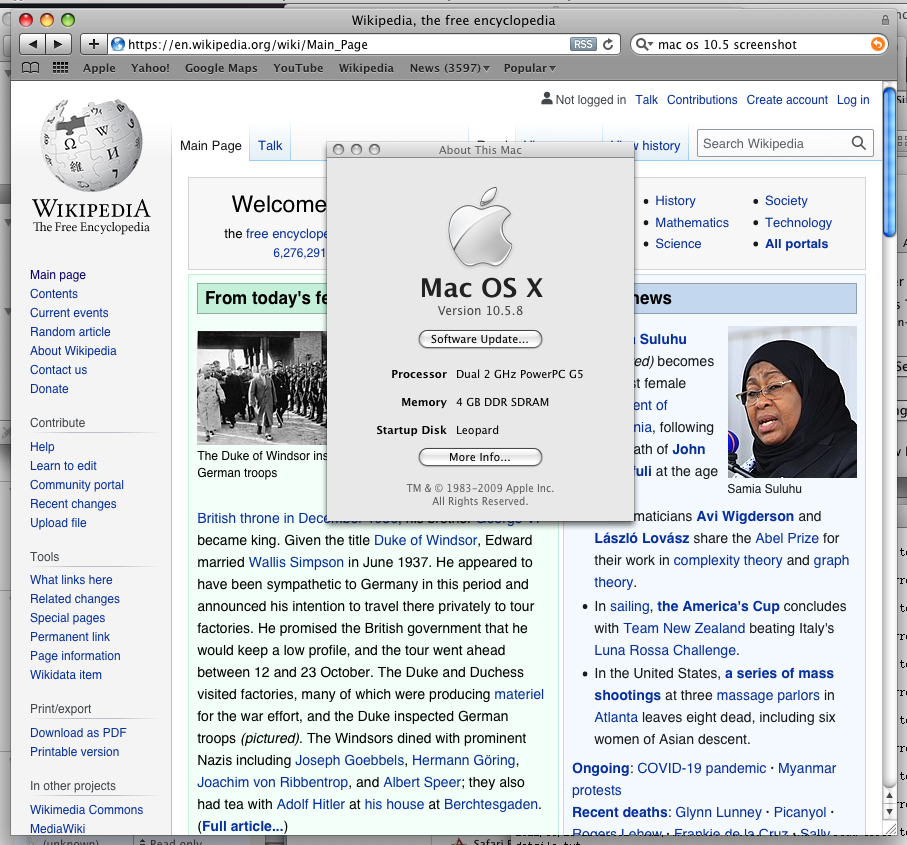Click Create account link
Viewport: 907px width, 845px height.
(787, 99)
